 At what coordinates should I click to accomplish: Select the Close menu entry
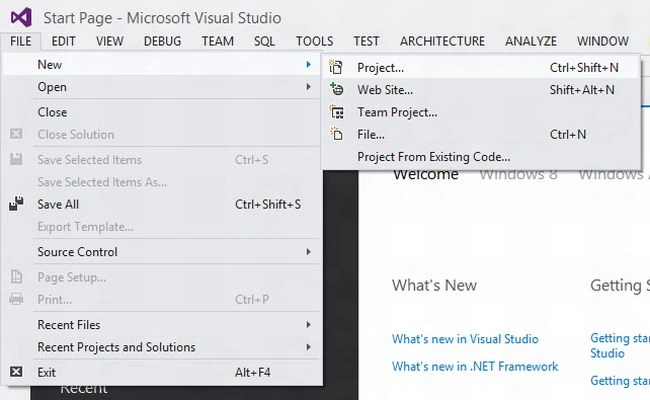click(x=52, y=112)
